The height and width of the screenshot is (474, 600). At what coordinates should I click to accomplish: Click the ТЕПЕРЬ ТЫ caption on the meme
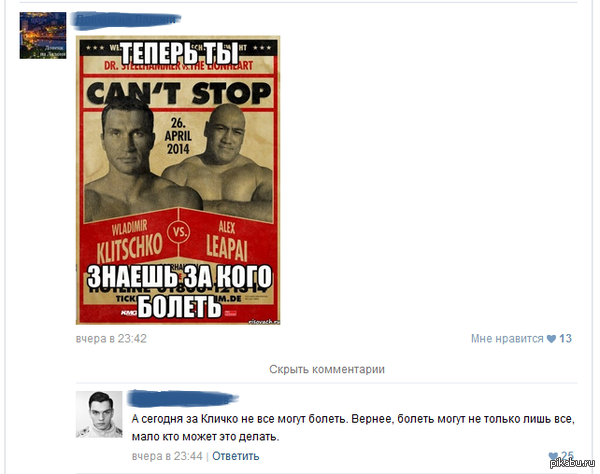[x=179, y=53]
